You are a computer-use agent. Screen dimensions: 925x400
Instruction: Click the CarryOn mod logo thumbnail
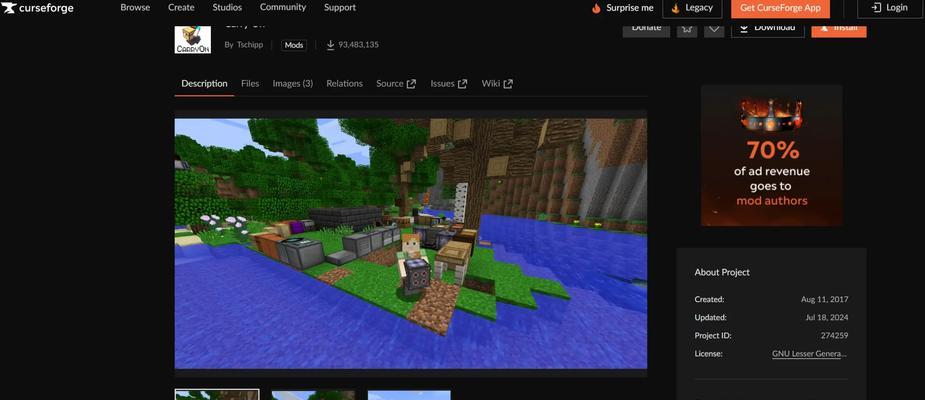[192, 39]
